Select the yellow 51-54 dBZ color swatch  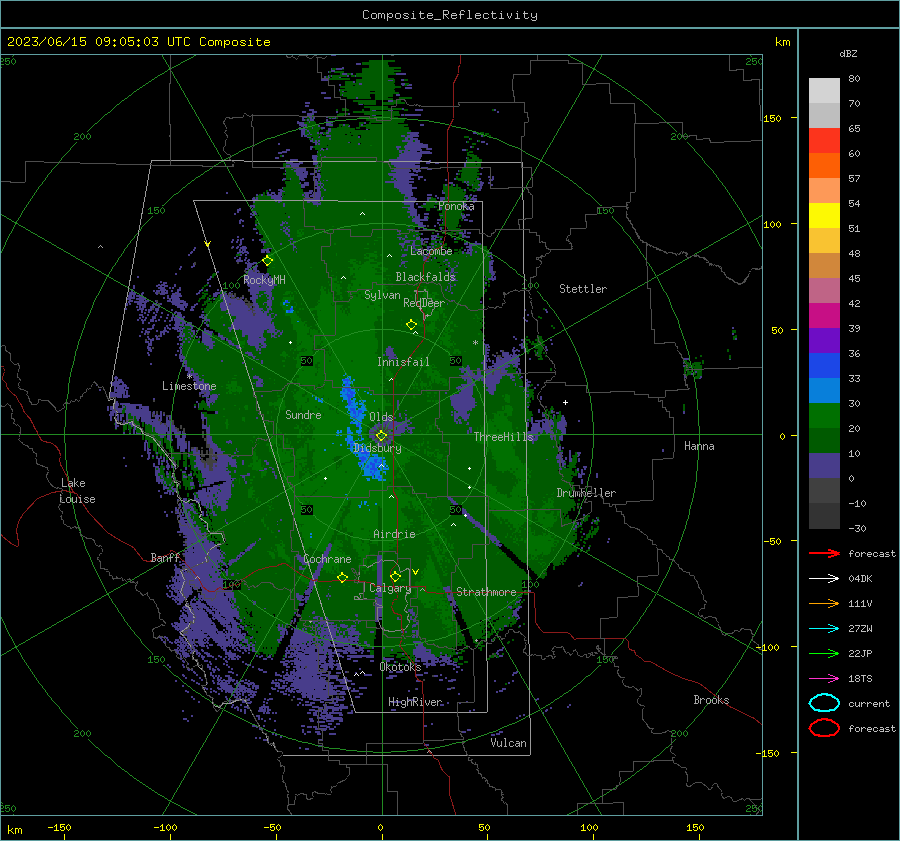(x=824, y=216)
